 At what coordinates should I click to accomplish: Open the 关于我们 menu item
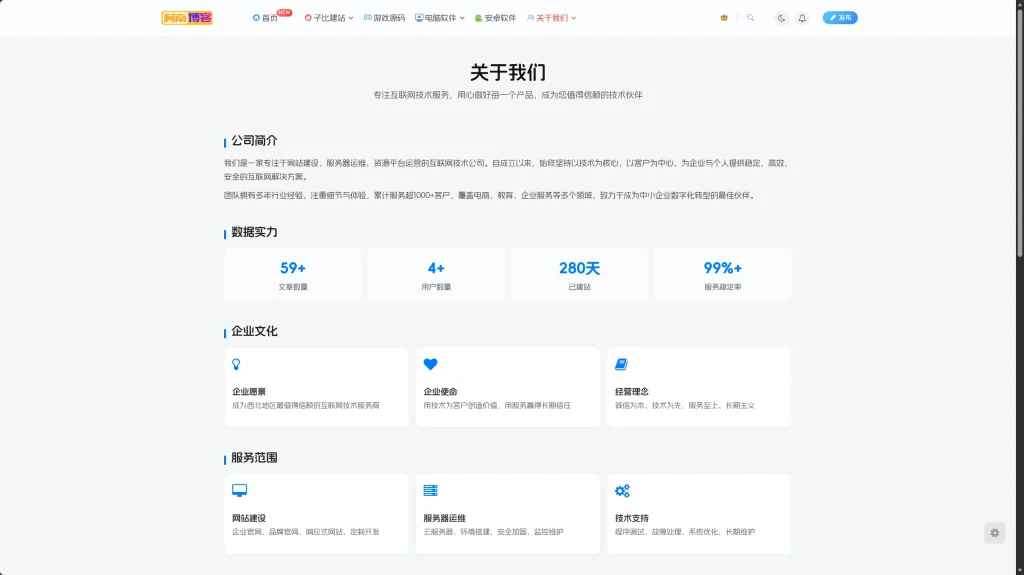[547, 18]
